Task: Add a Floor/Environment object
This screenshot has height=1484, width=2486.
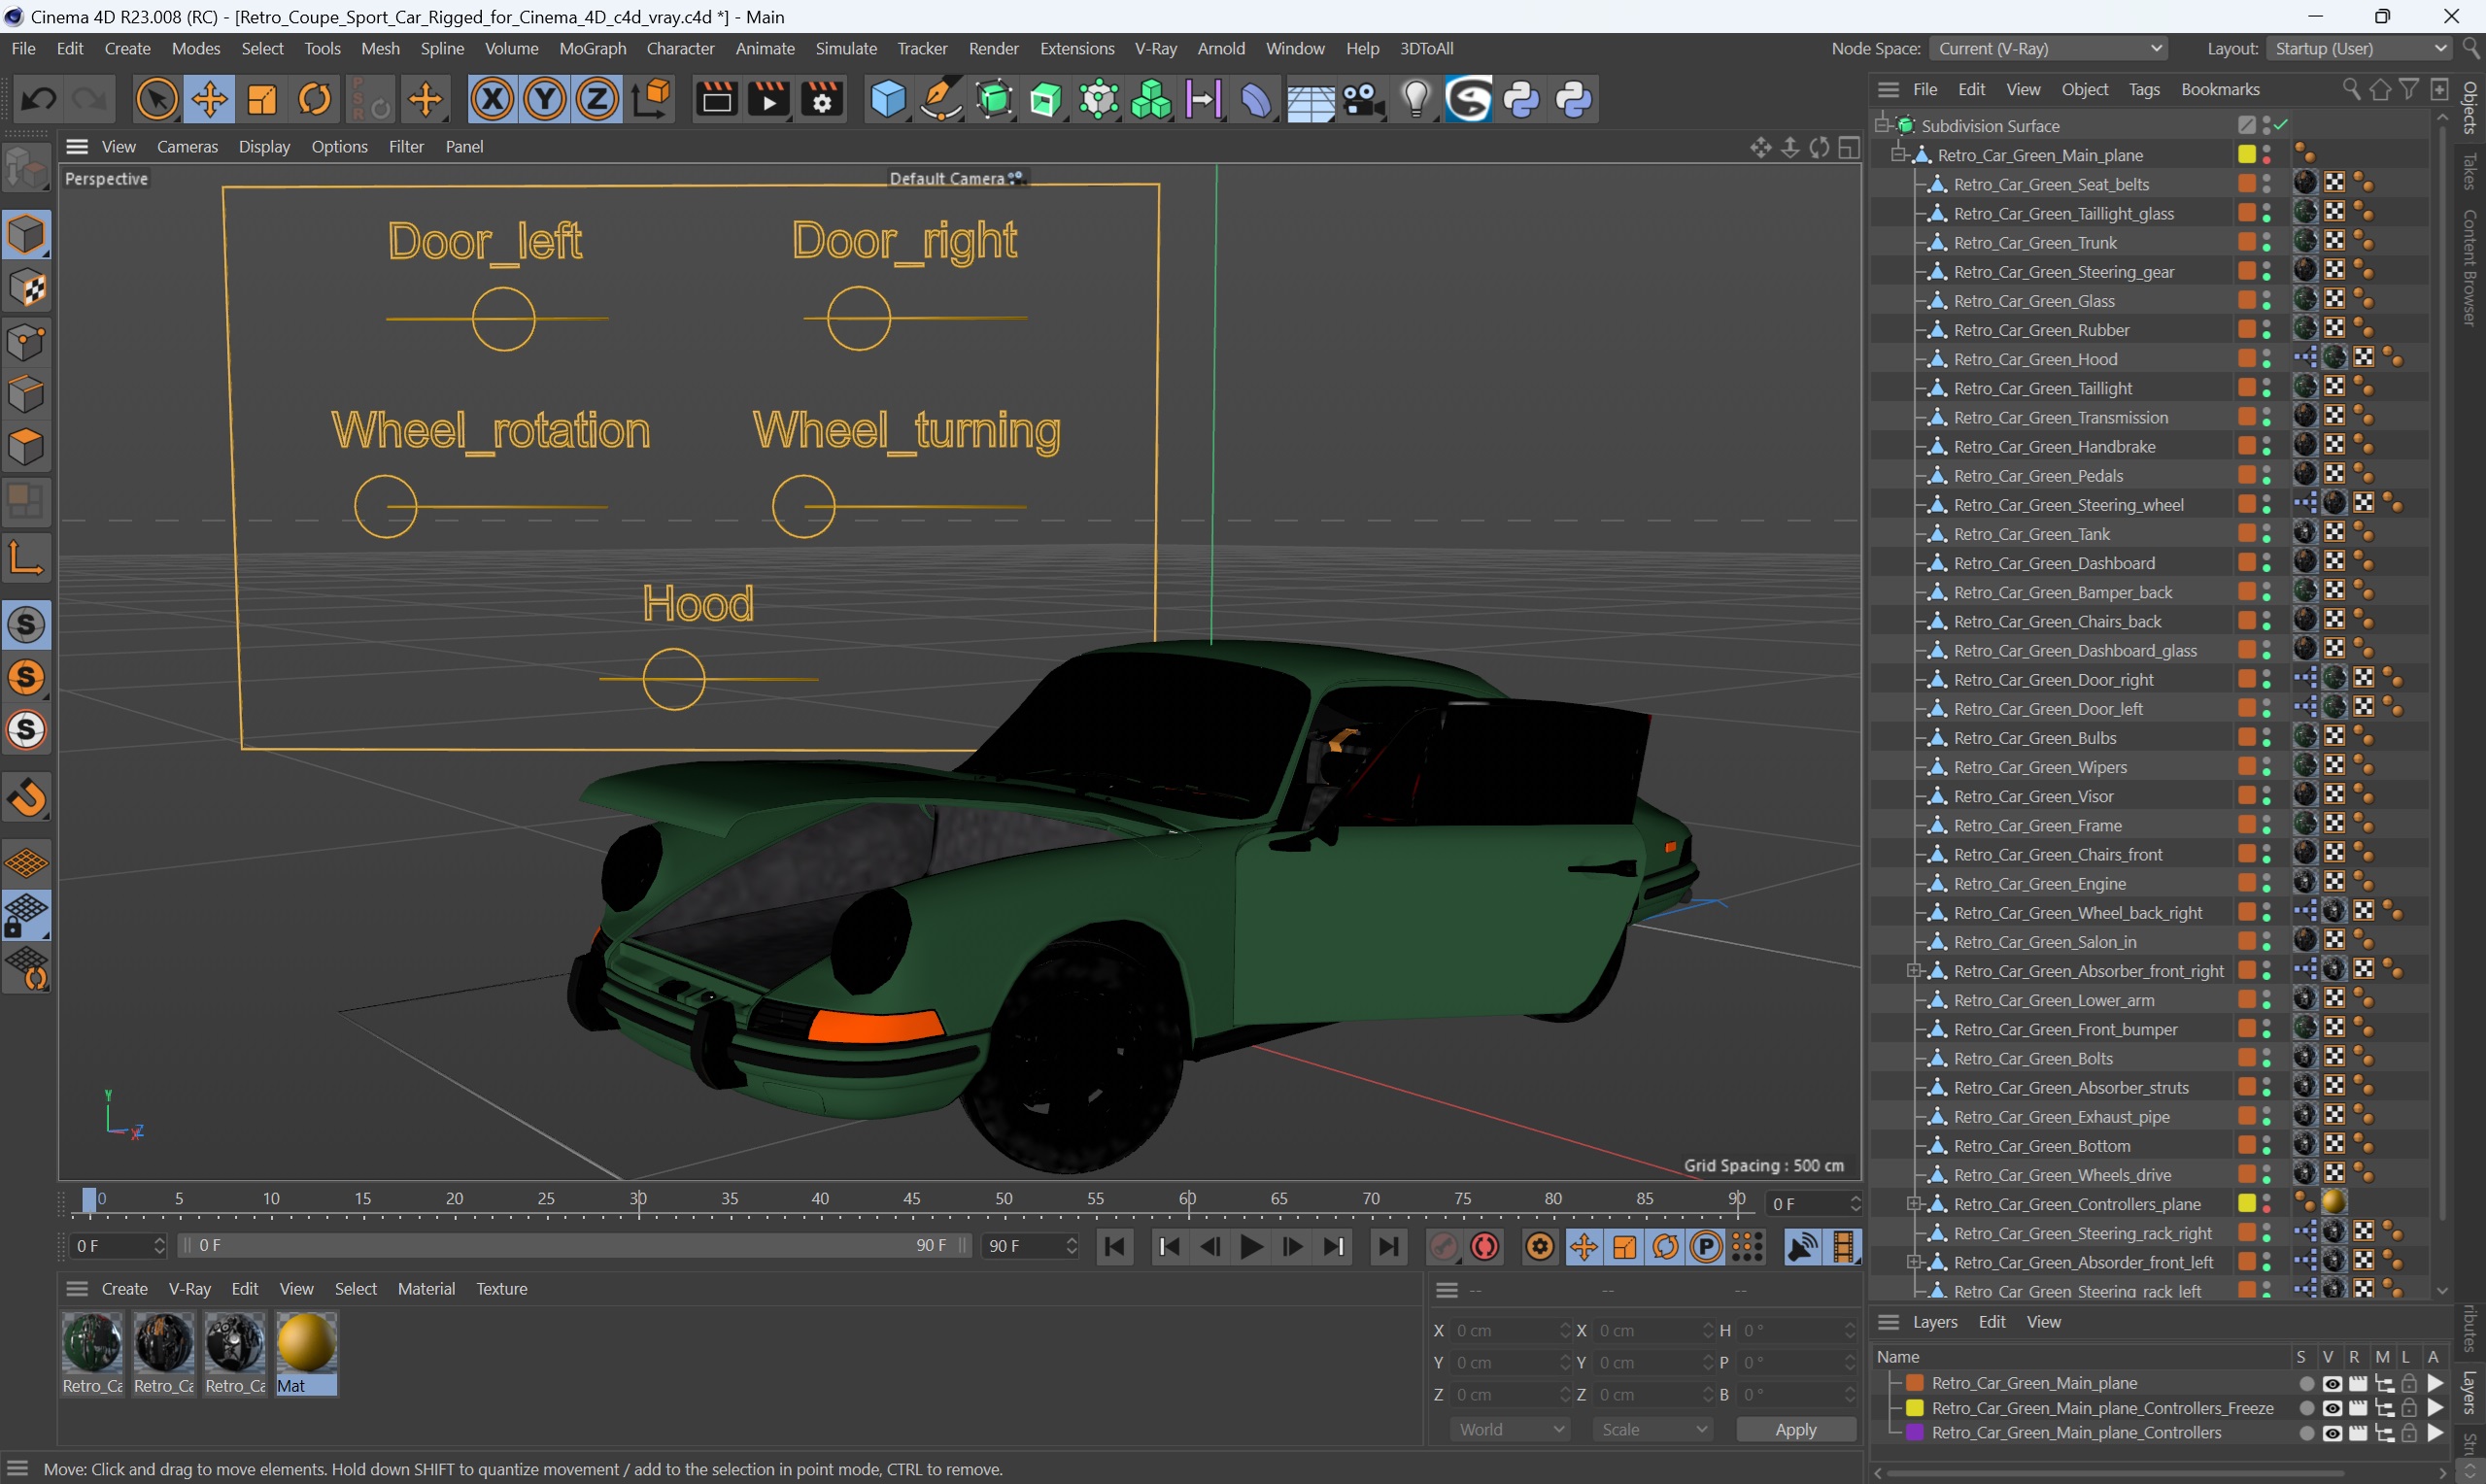Action: tap(1309, 99)
